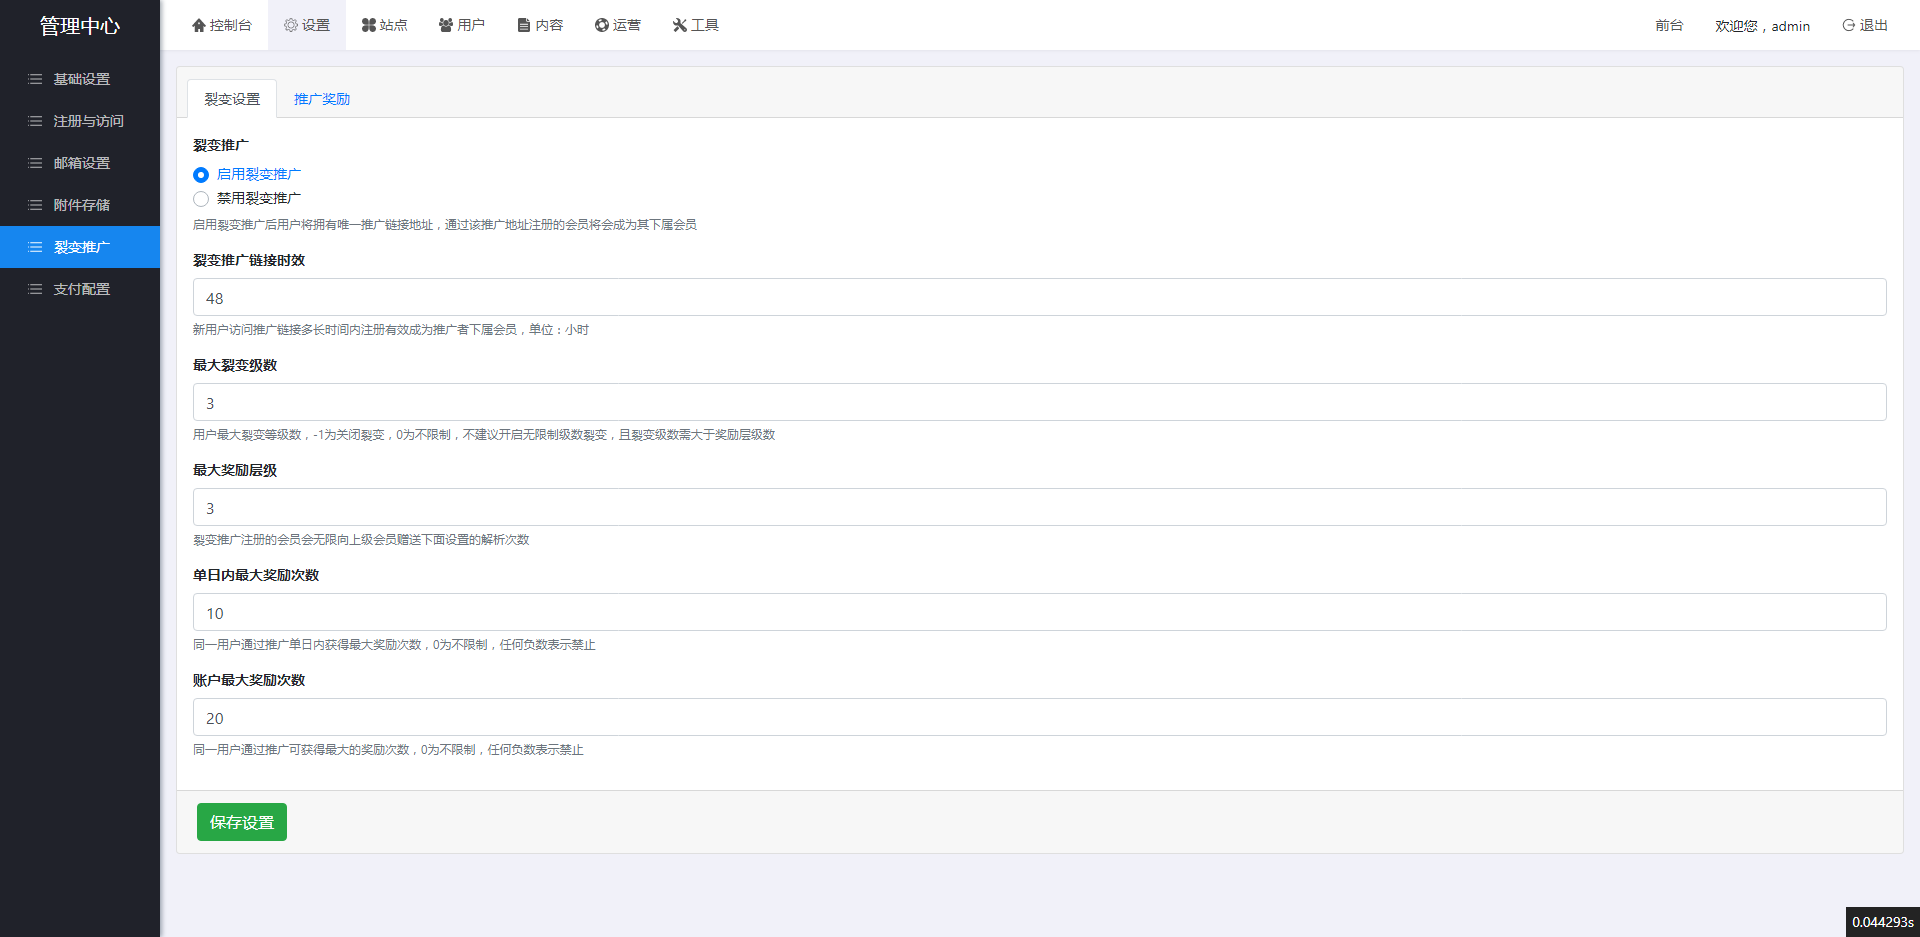The height and width of the screenshot is (937, 1920).
Task: Click the list icon beside 邮箱设置
Action: click(x=35, y=163)
